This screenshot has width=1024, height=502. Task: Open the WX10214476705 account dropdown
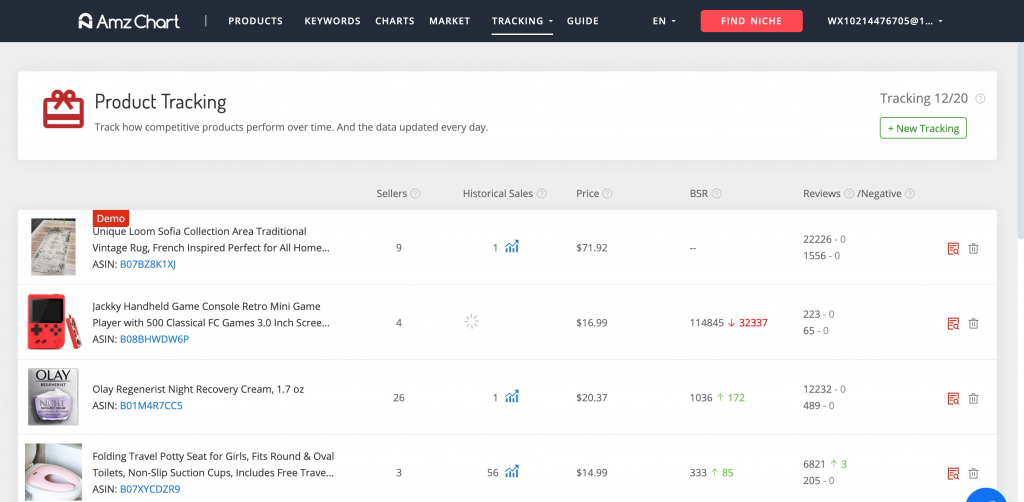885,21
